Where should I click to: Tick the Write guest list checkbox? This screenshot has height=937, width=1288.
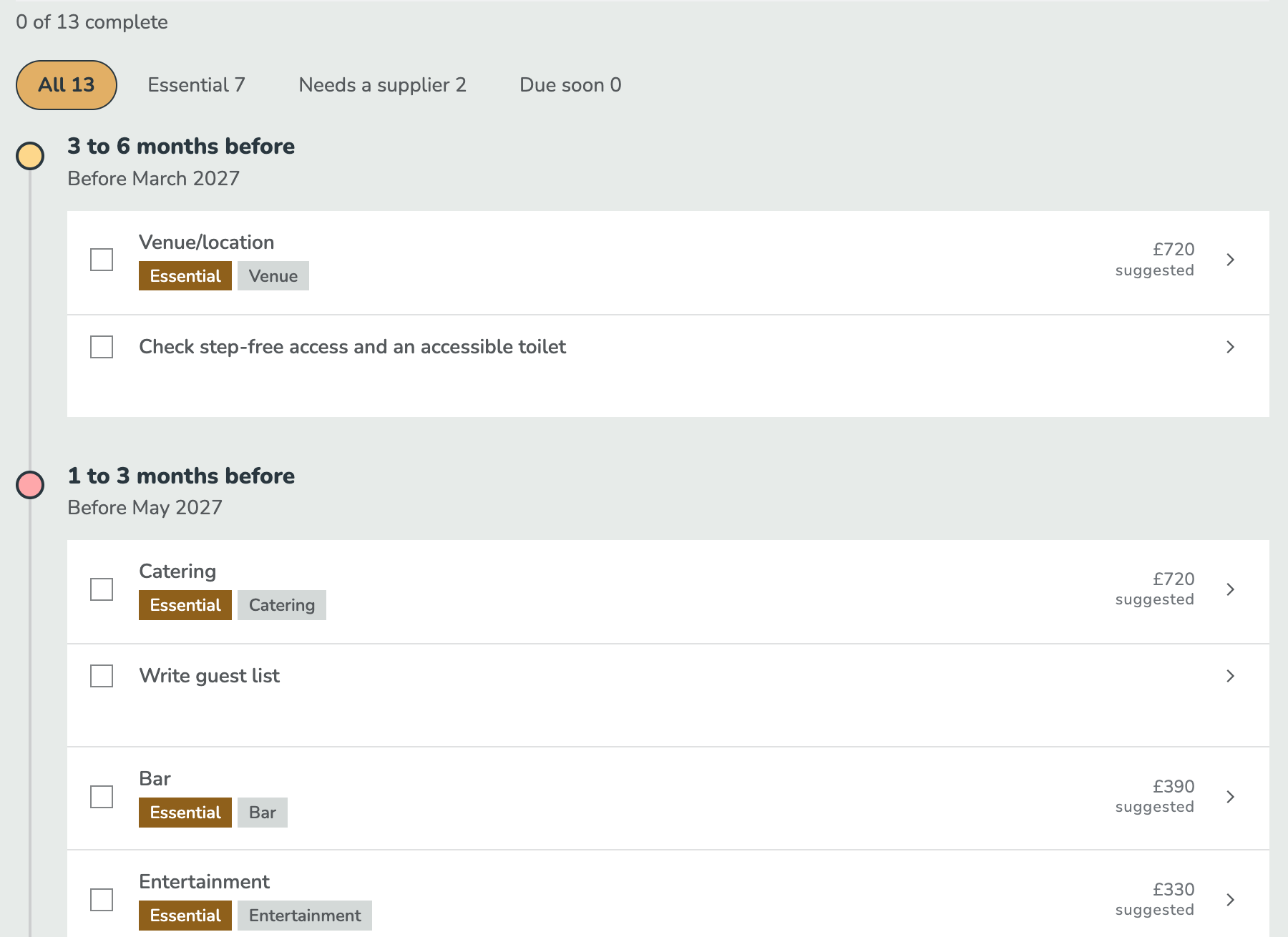click(x=101, y=676)
